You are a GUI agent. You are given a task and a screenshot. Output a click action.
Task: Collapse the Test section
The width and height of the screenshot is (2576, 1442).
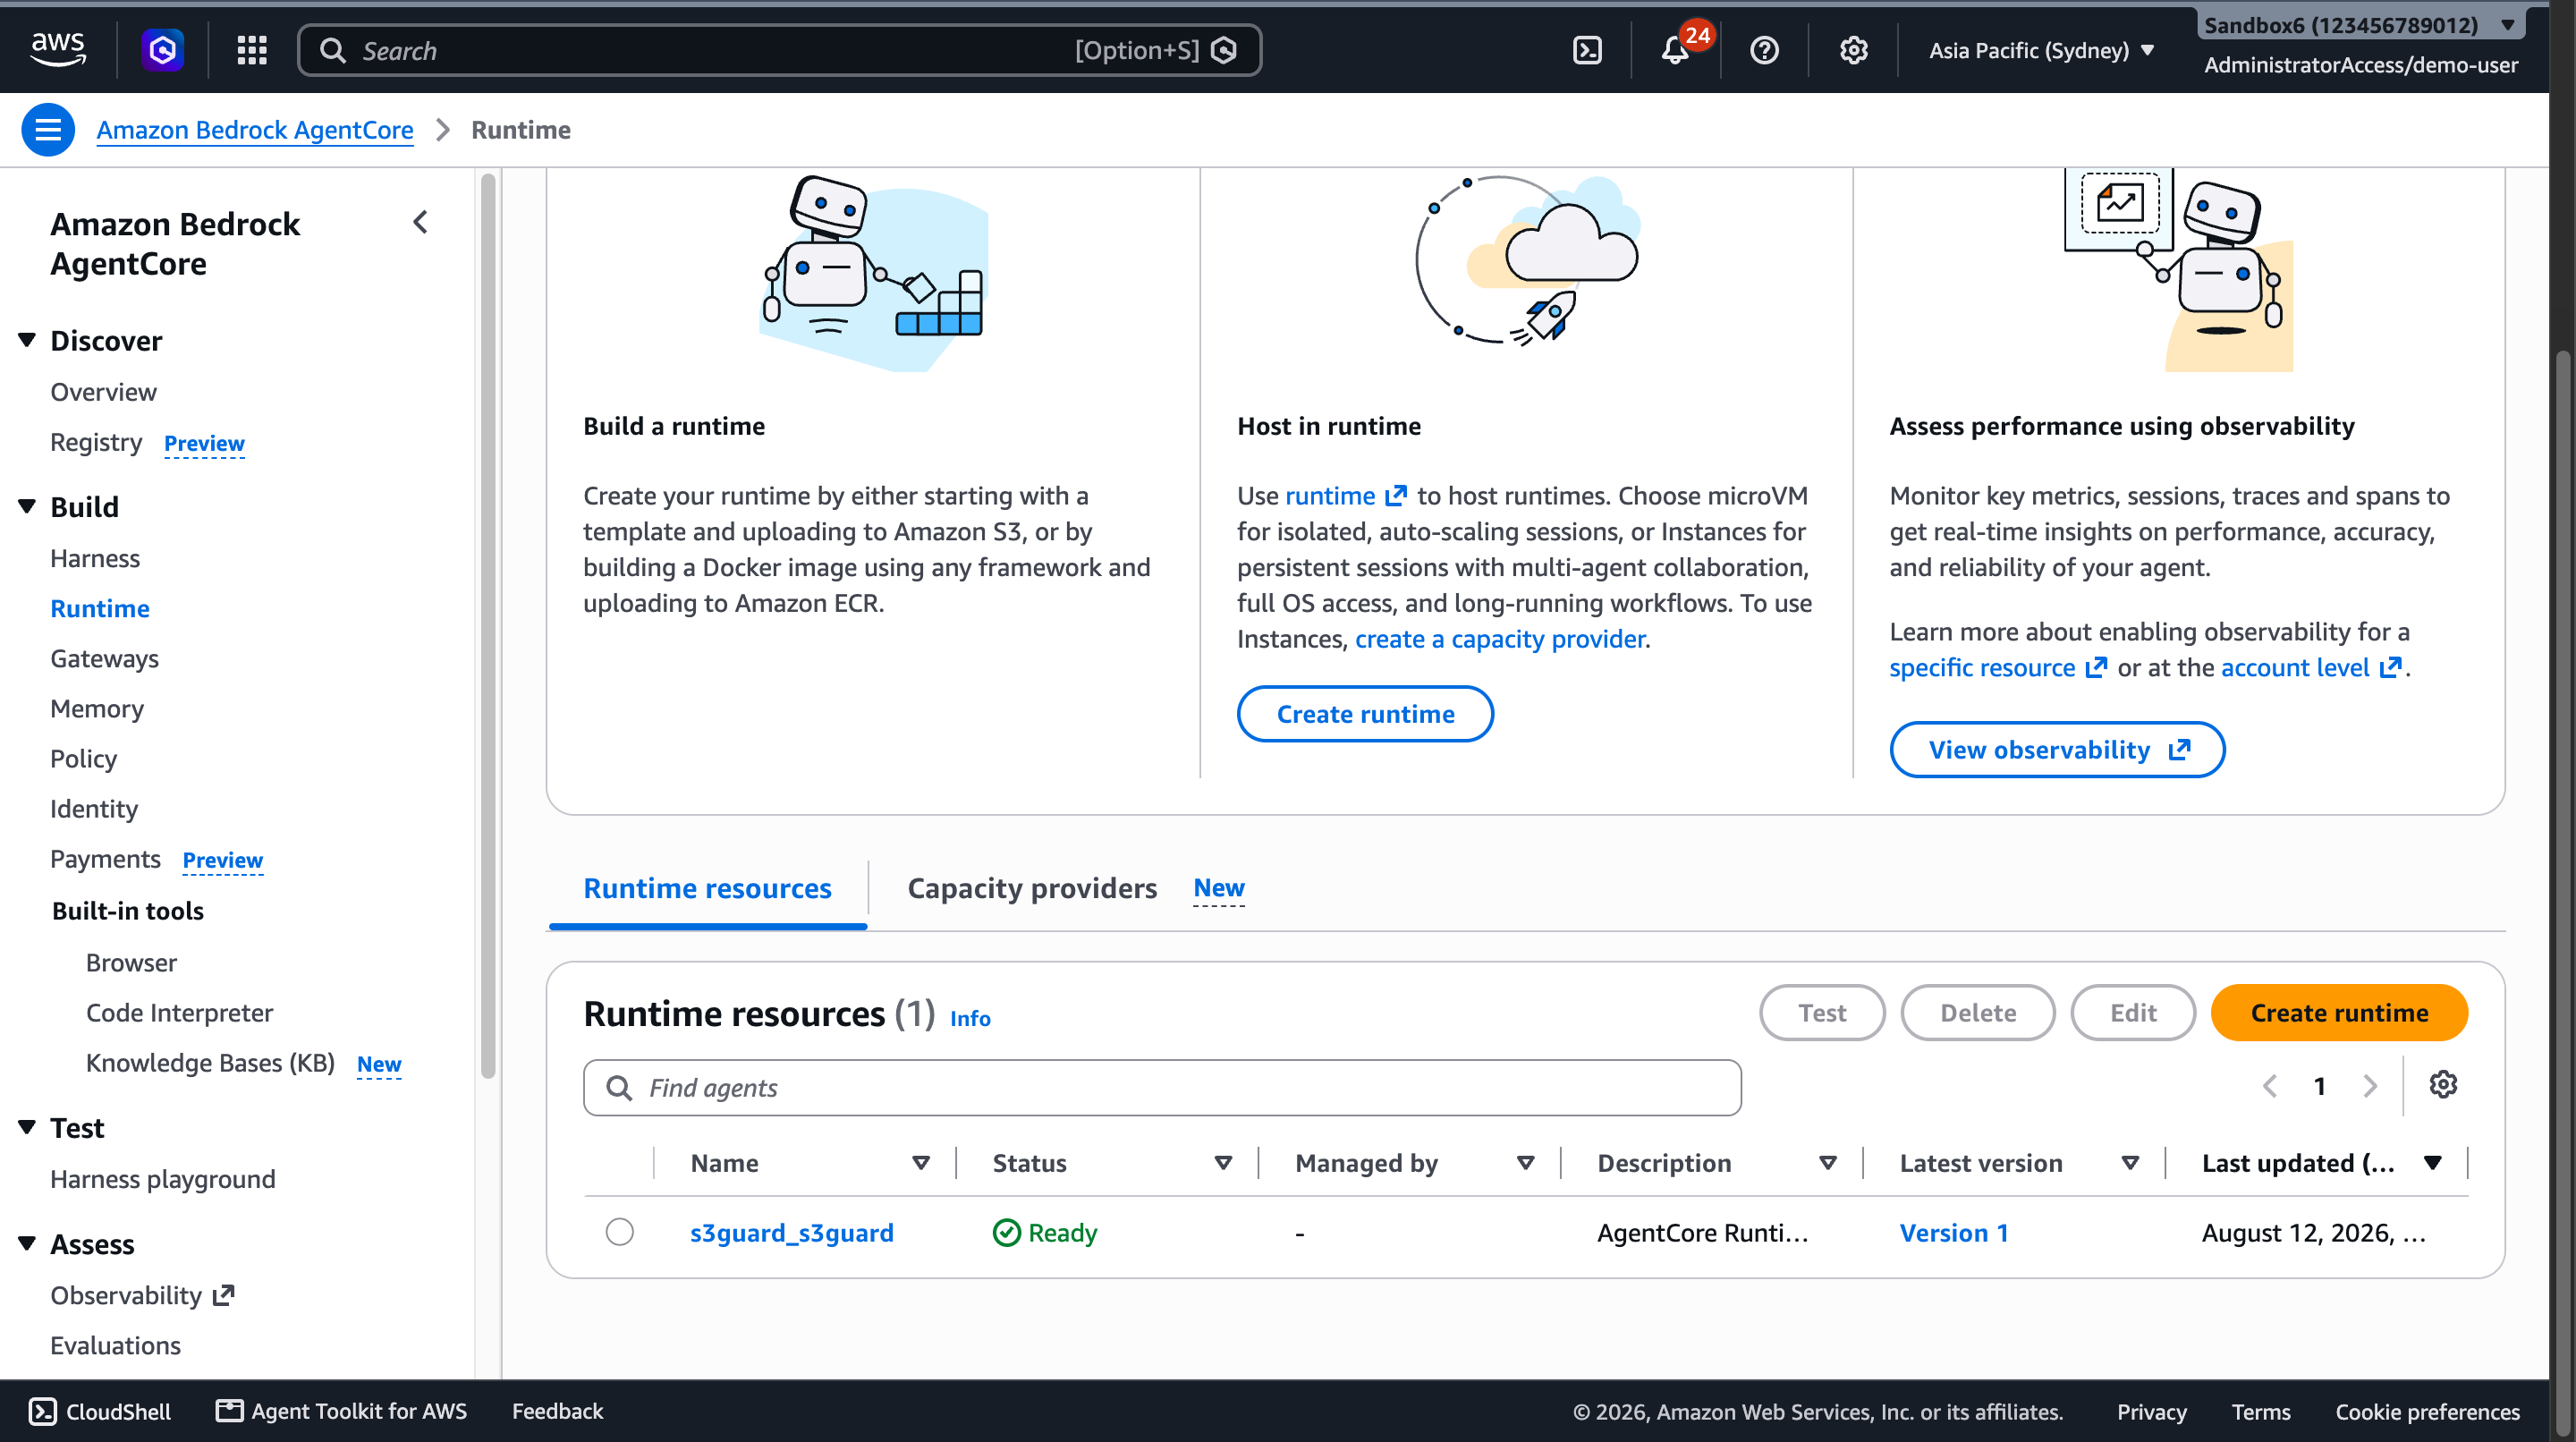(x=27, y=1128)
